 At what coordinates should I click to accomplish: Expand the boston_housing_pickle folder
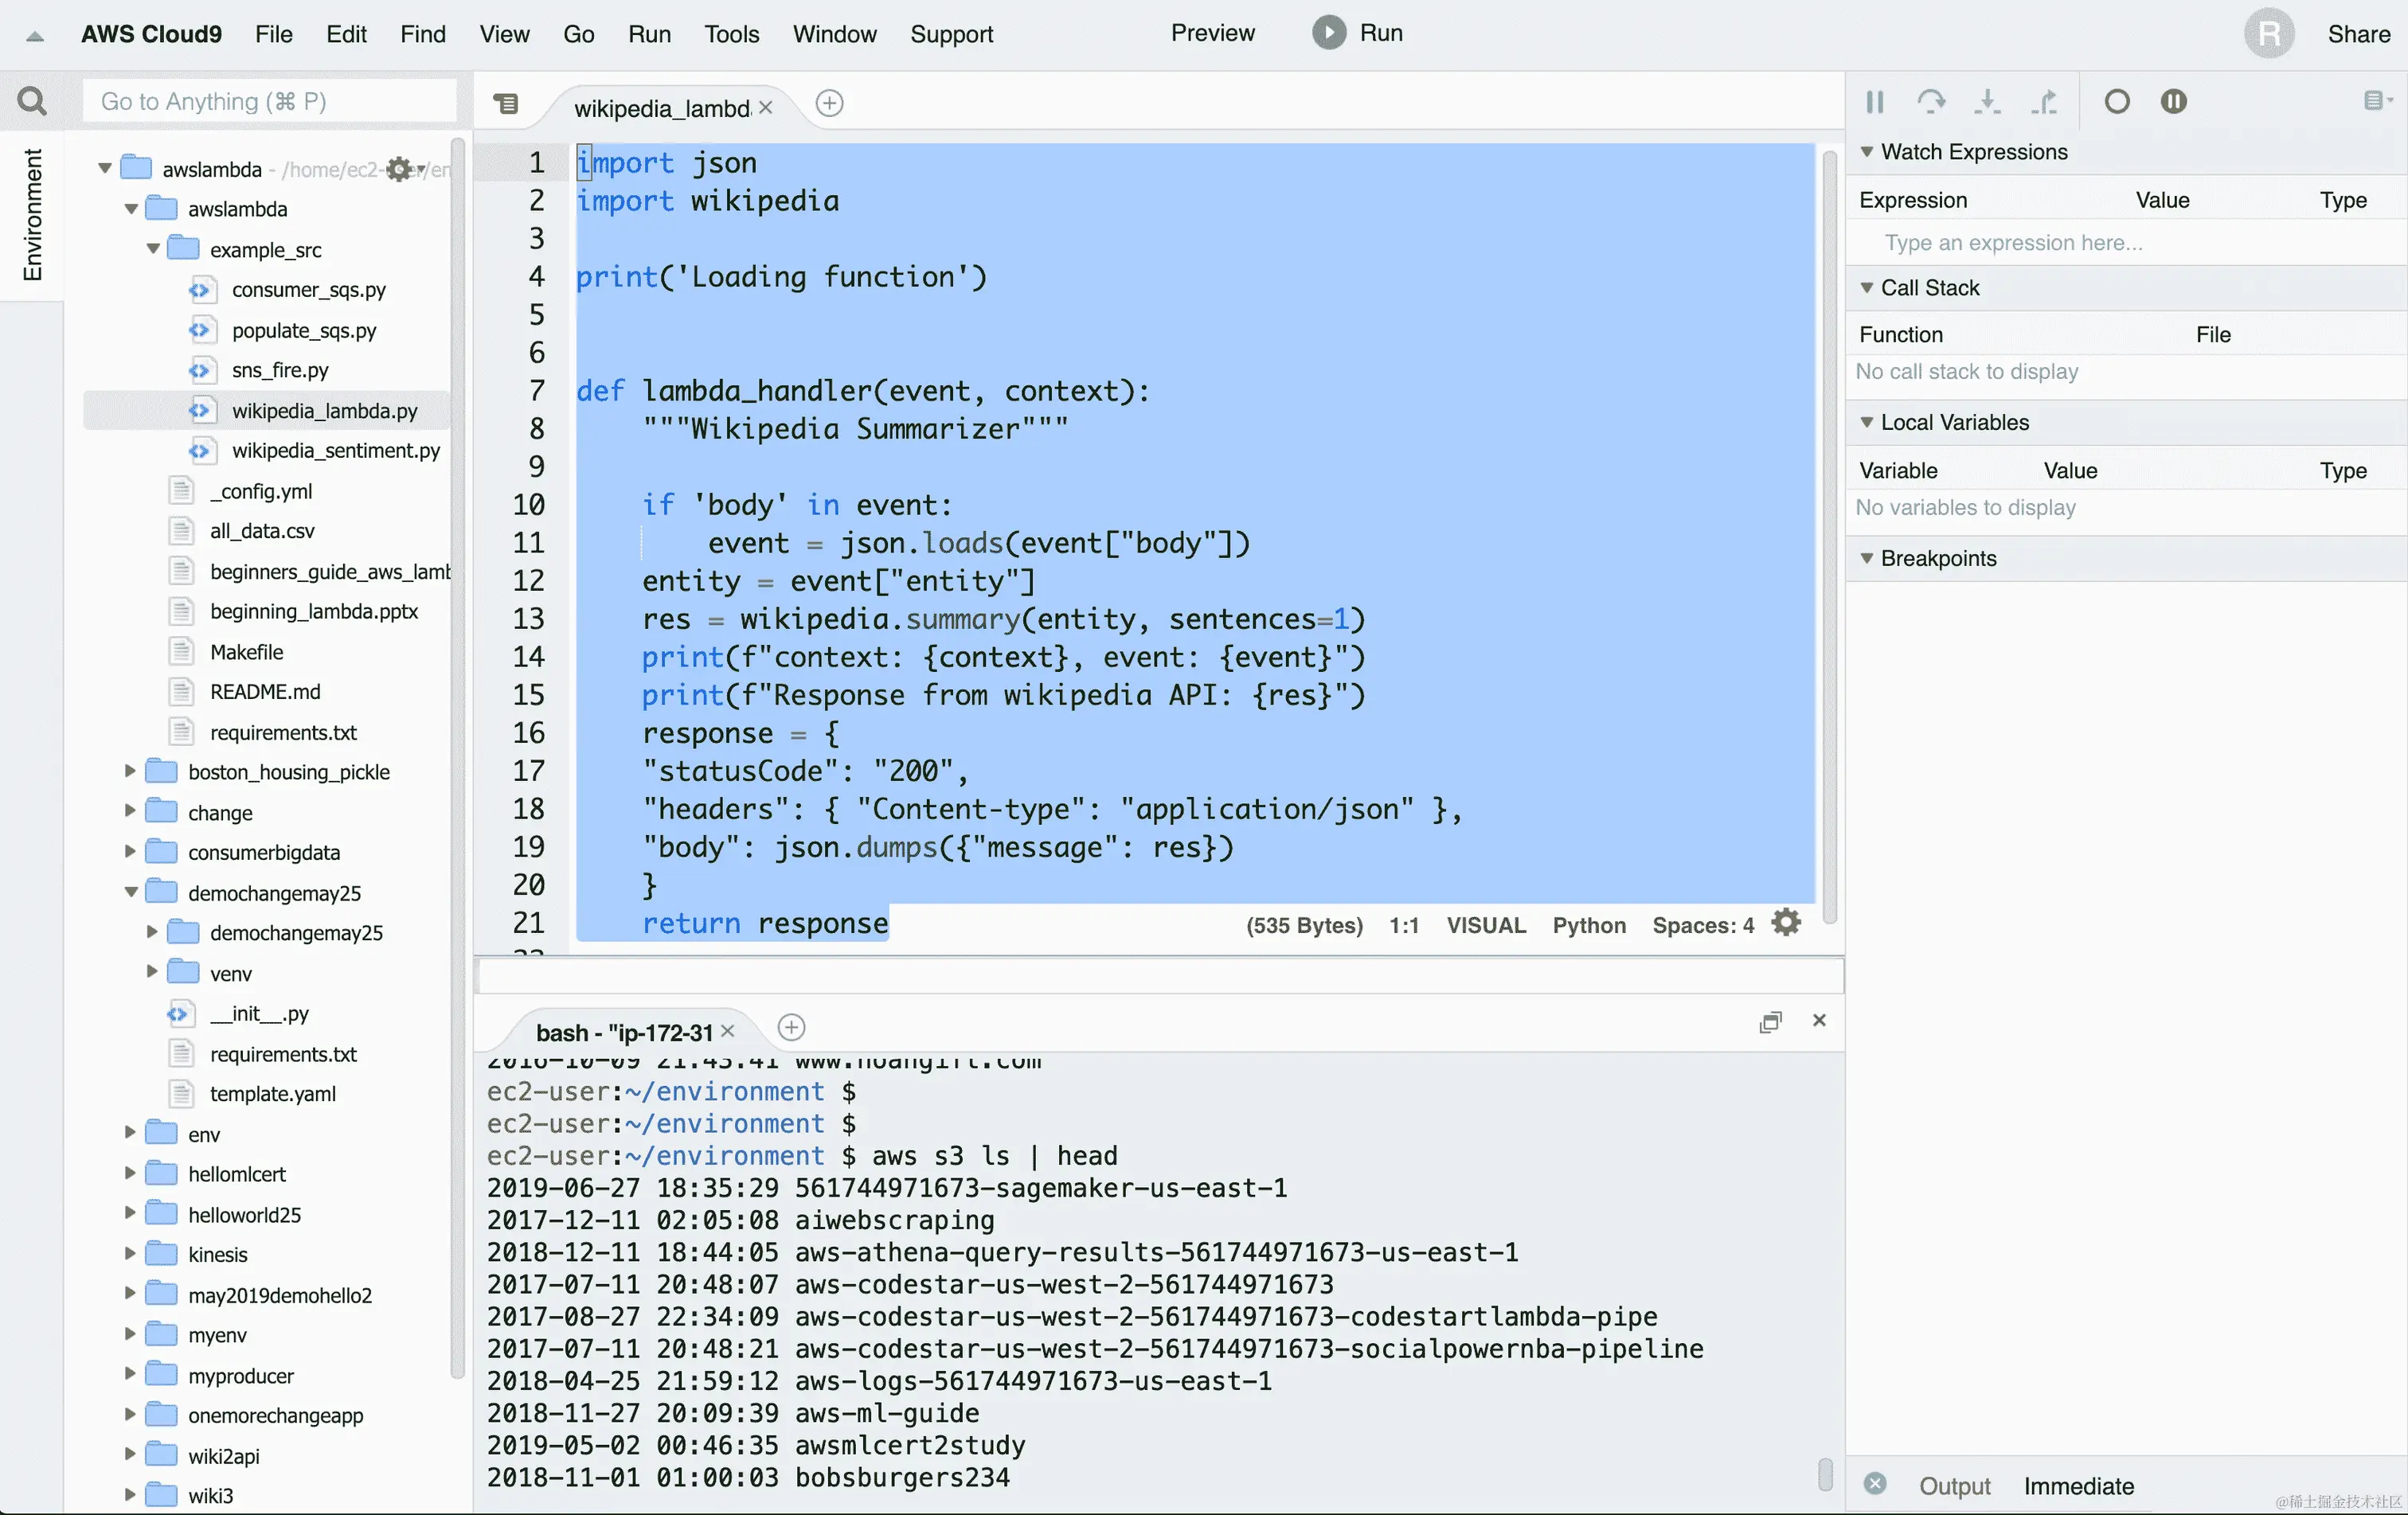(x=130, y=771)
